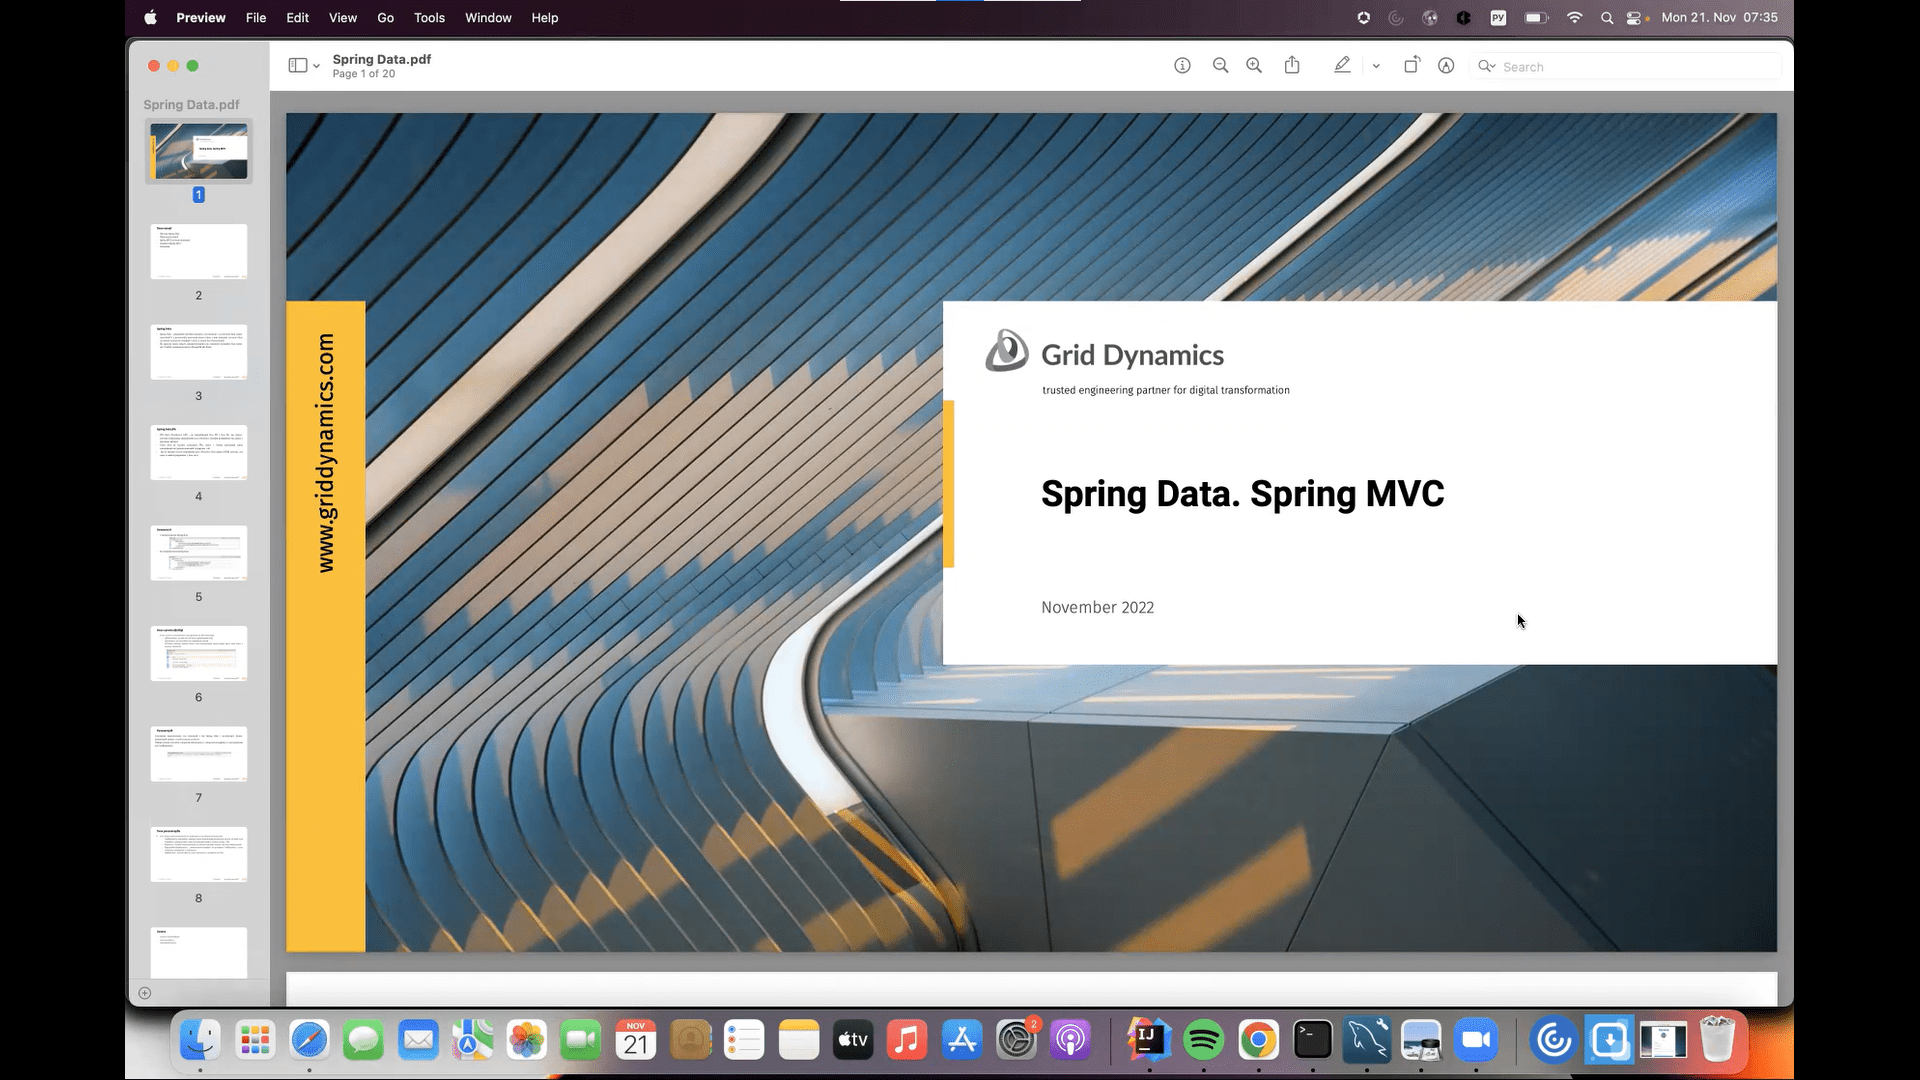This screenshot has height=1080, width=1920.
Task: Open Terminal from the Dock
Action: click(1313, 1041)
